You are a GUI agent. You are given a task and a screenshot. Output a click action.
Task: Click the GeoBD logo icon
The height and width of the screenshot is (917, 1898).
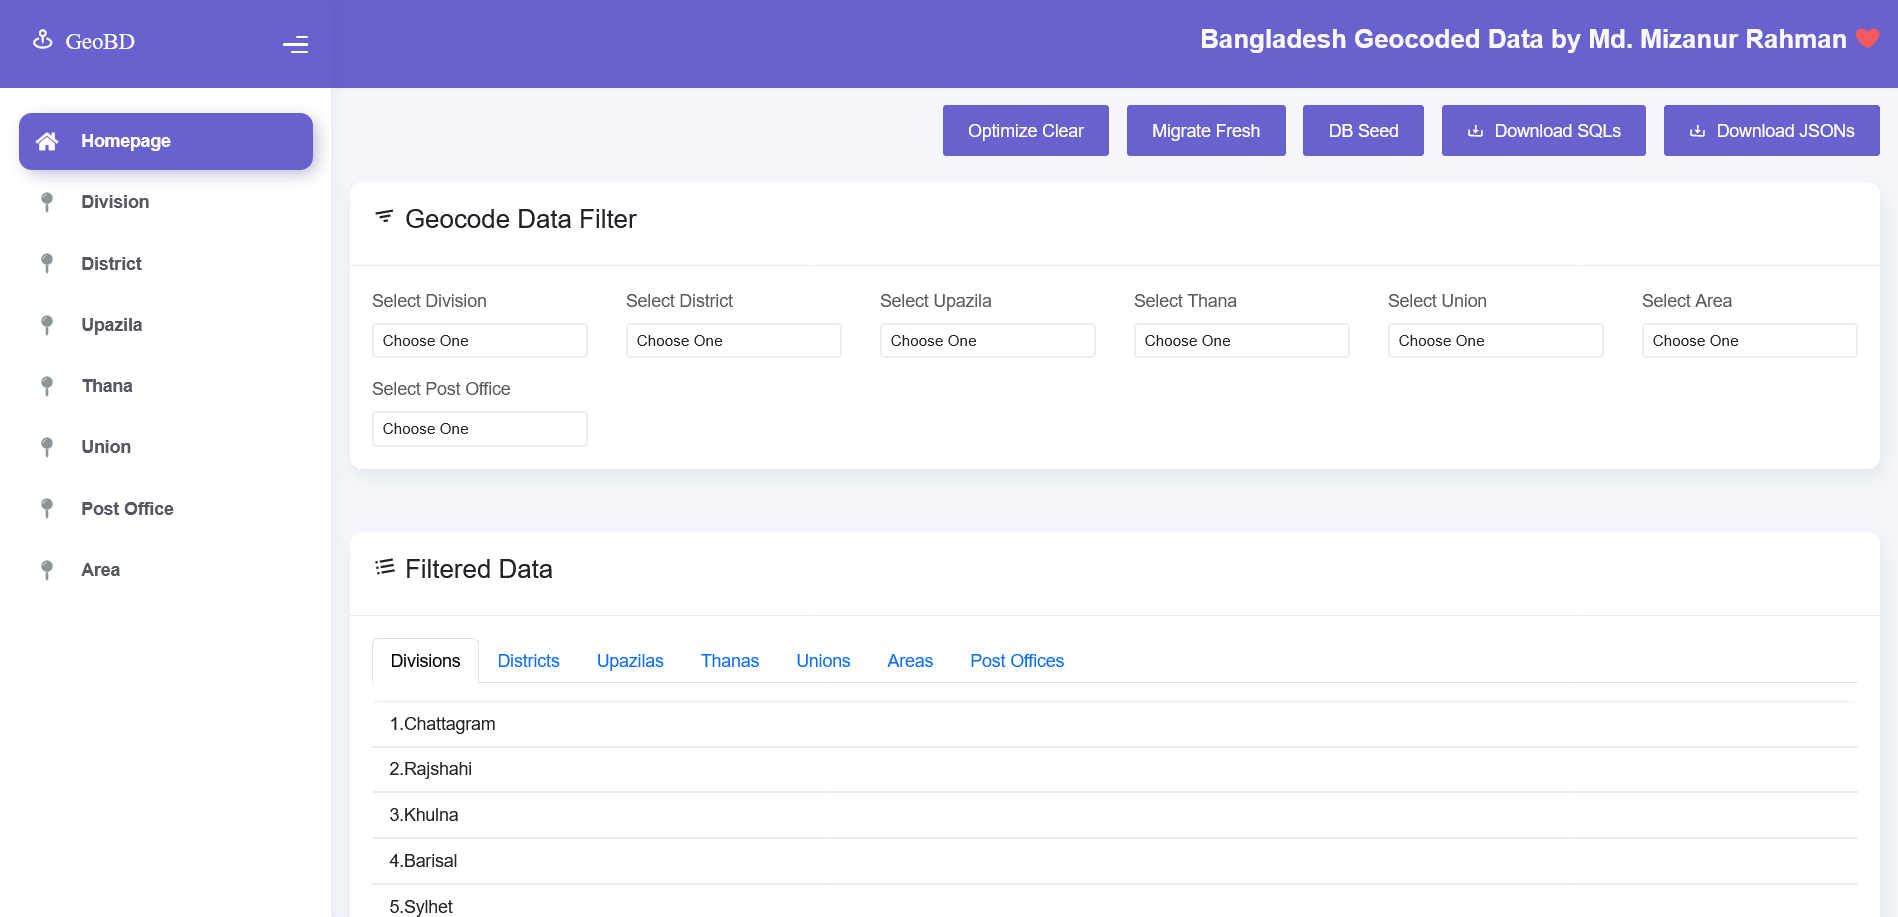pyautogui.click(x=41, y=39)
